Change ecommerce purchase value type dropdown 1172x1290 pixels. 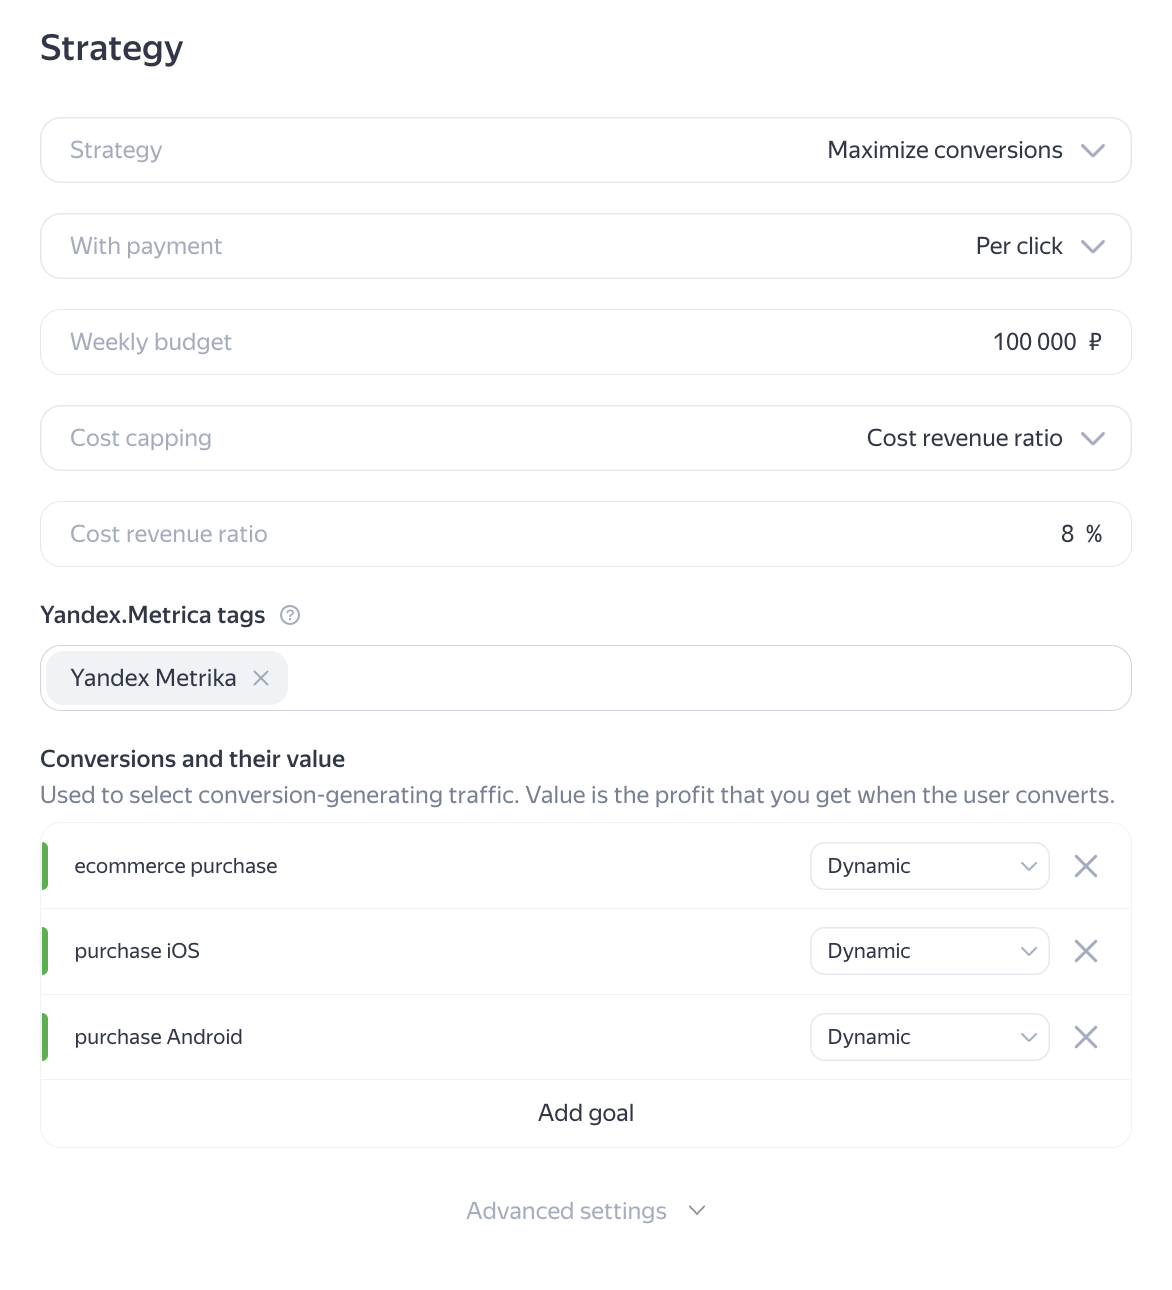point(929,866)
